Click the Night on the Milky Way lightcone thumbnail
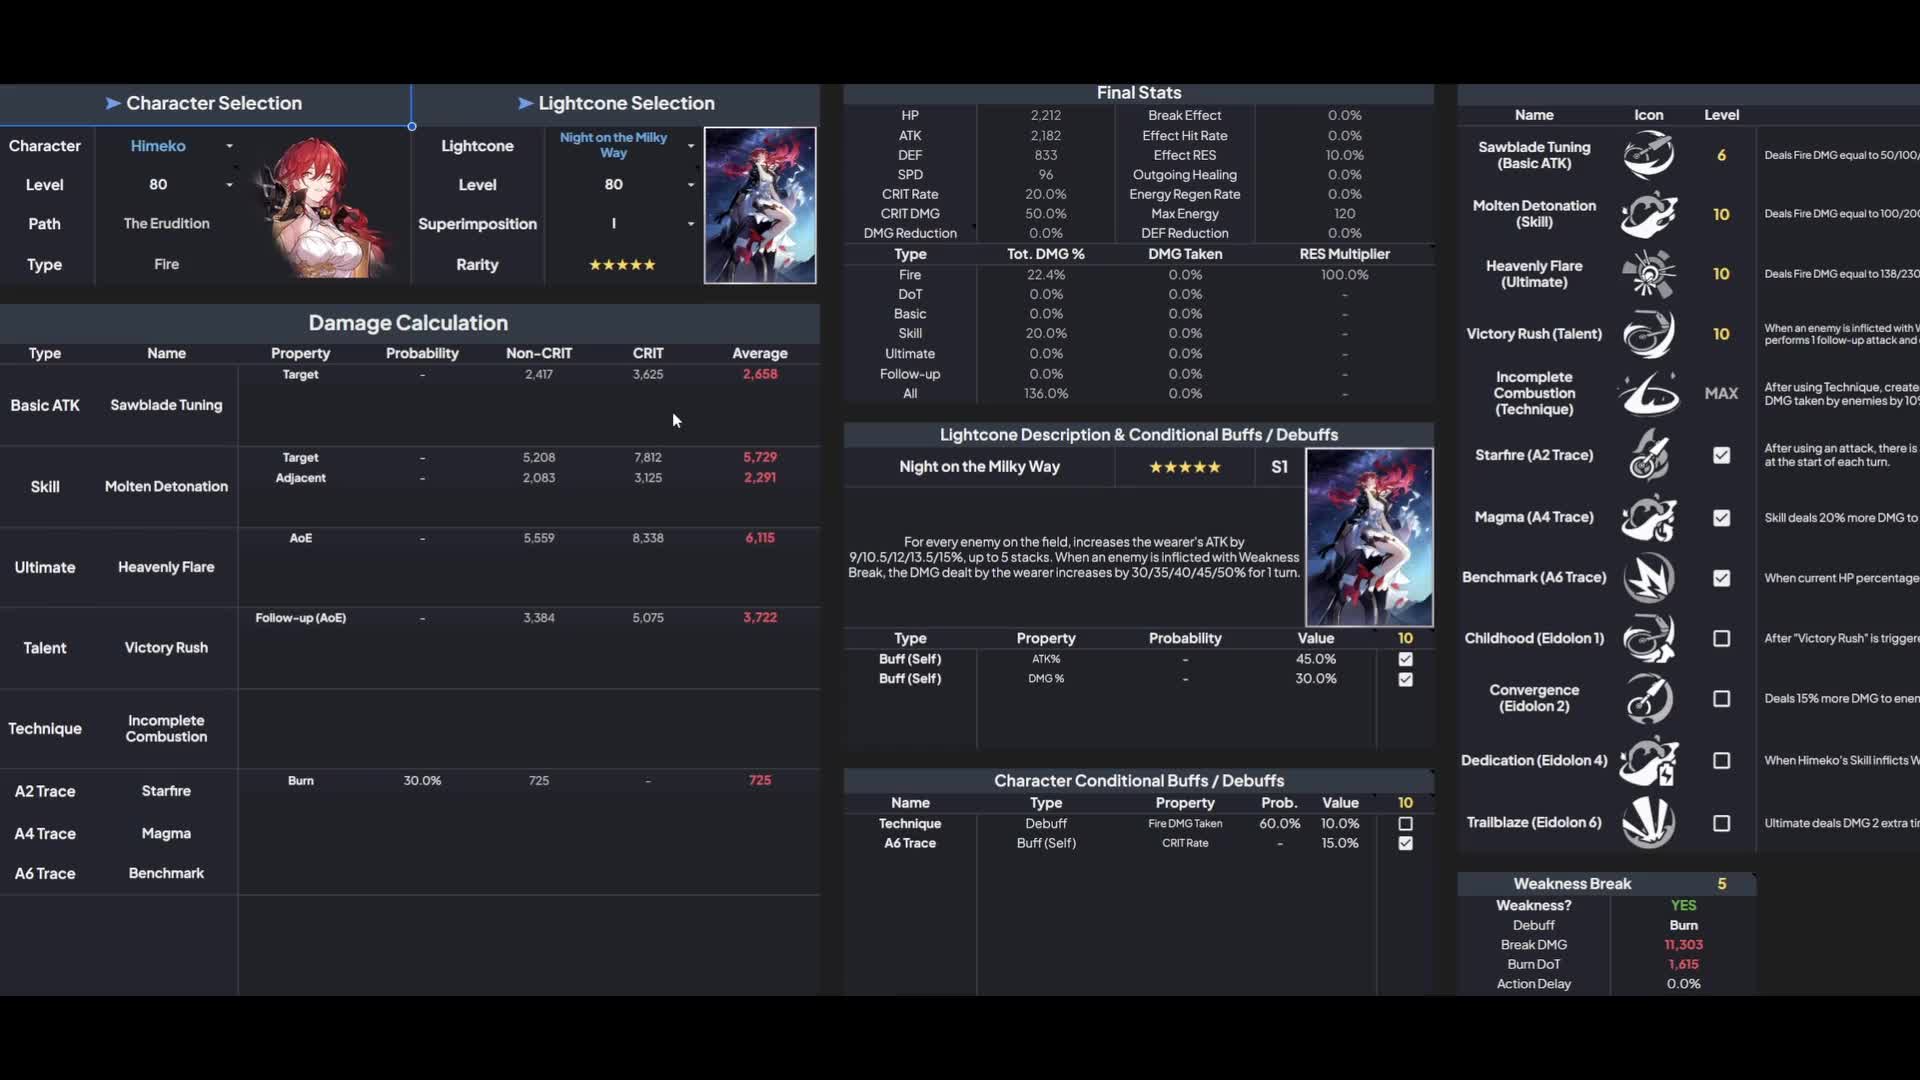Viewport: 1920px width, 1080px height. click(760, 203)
